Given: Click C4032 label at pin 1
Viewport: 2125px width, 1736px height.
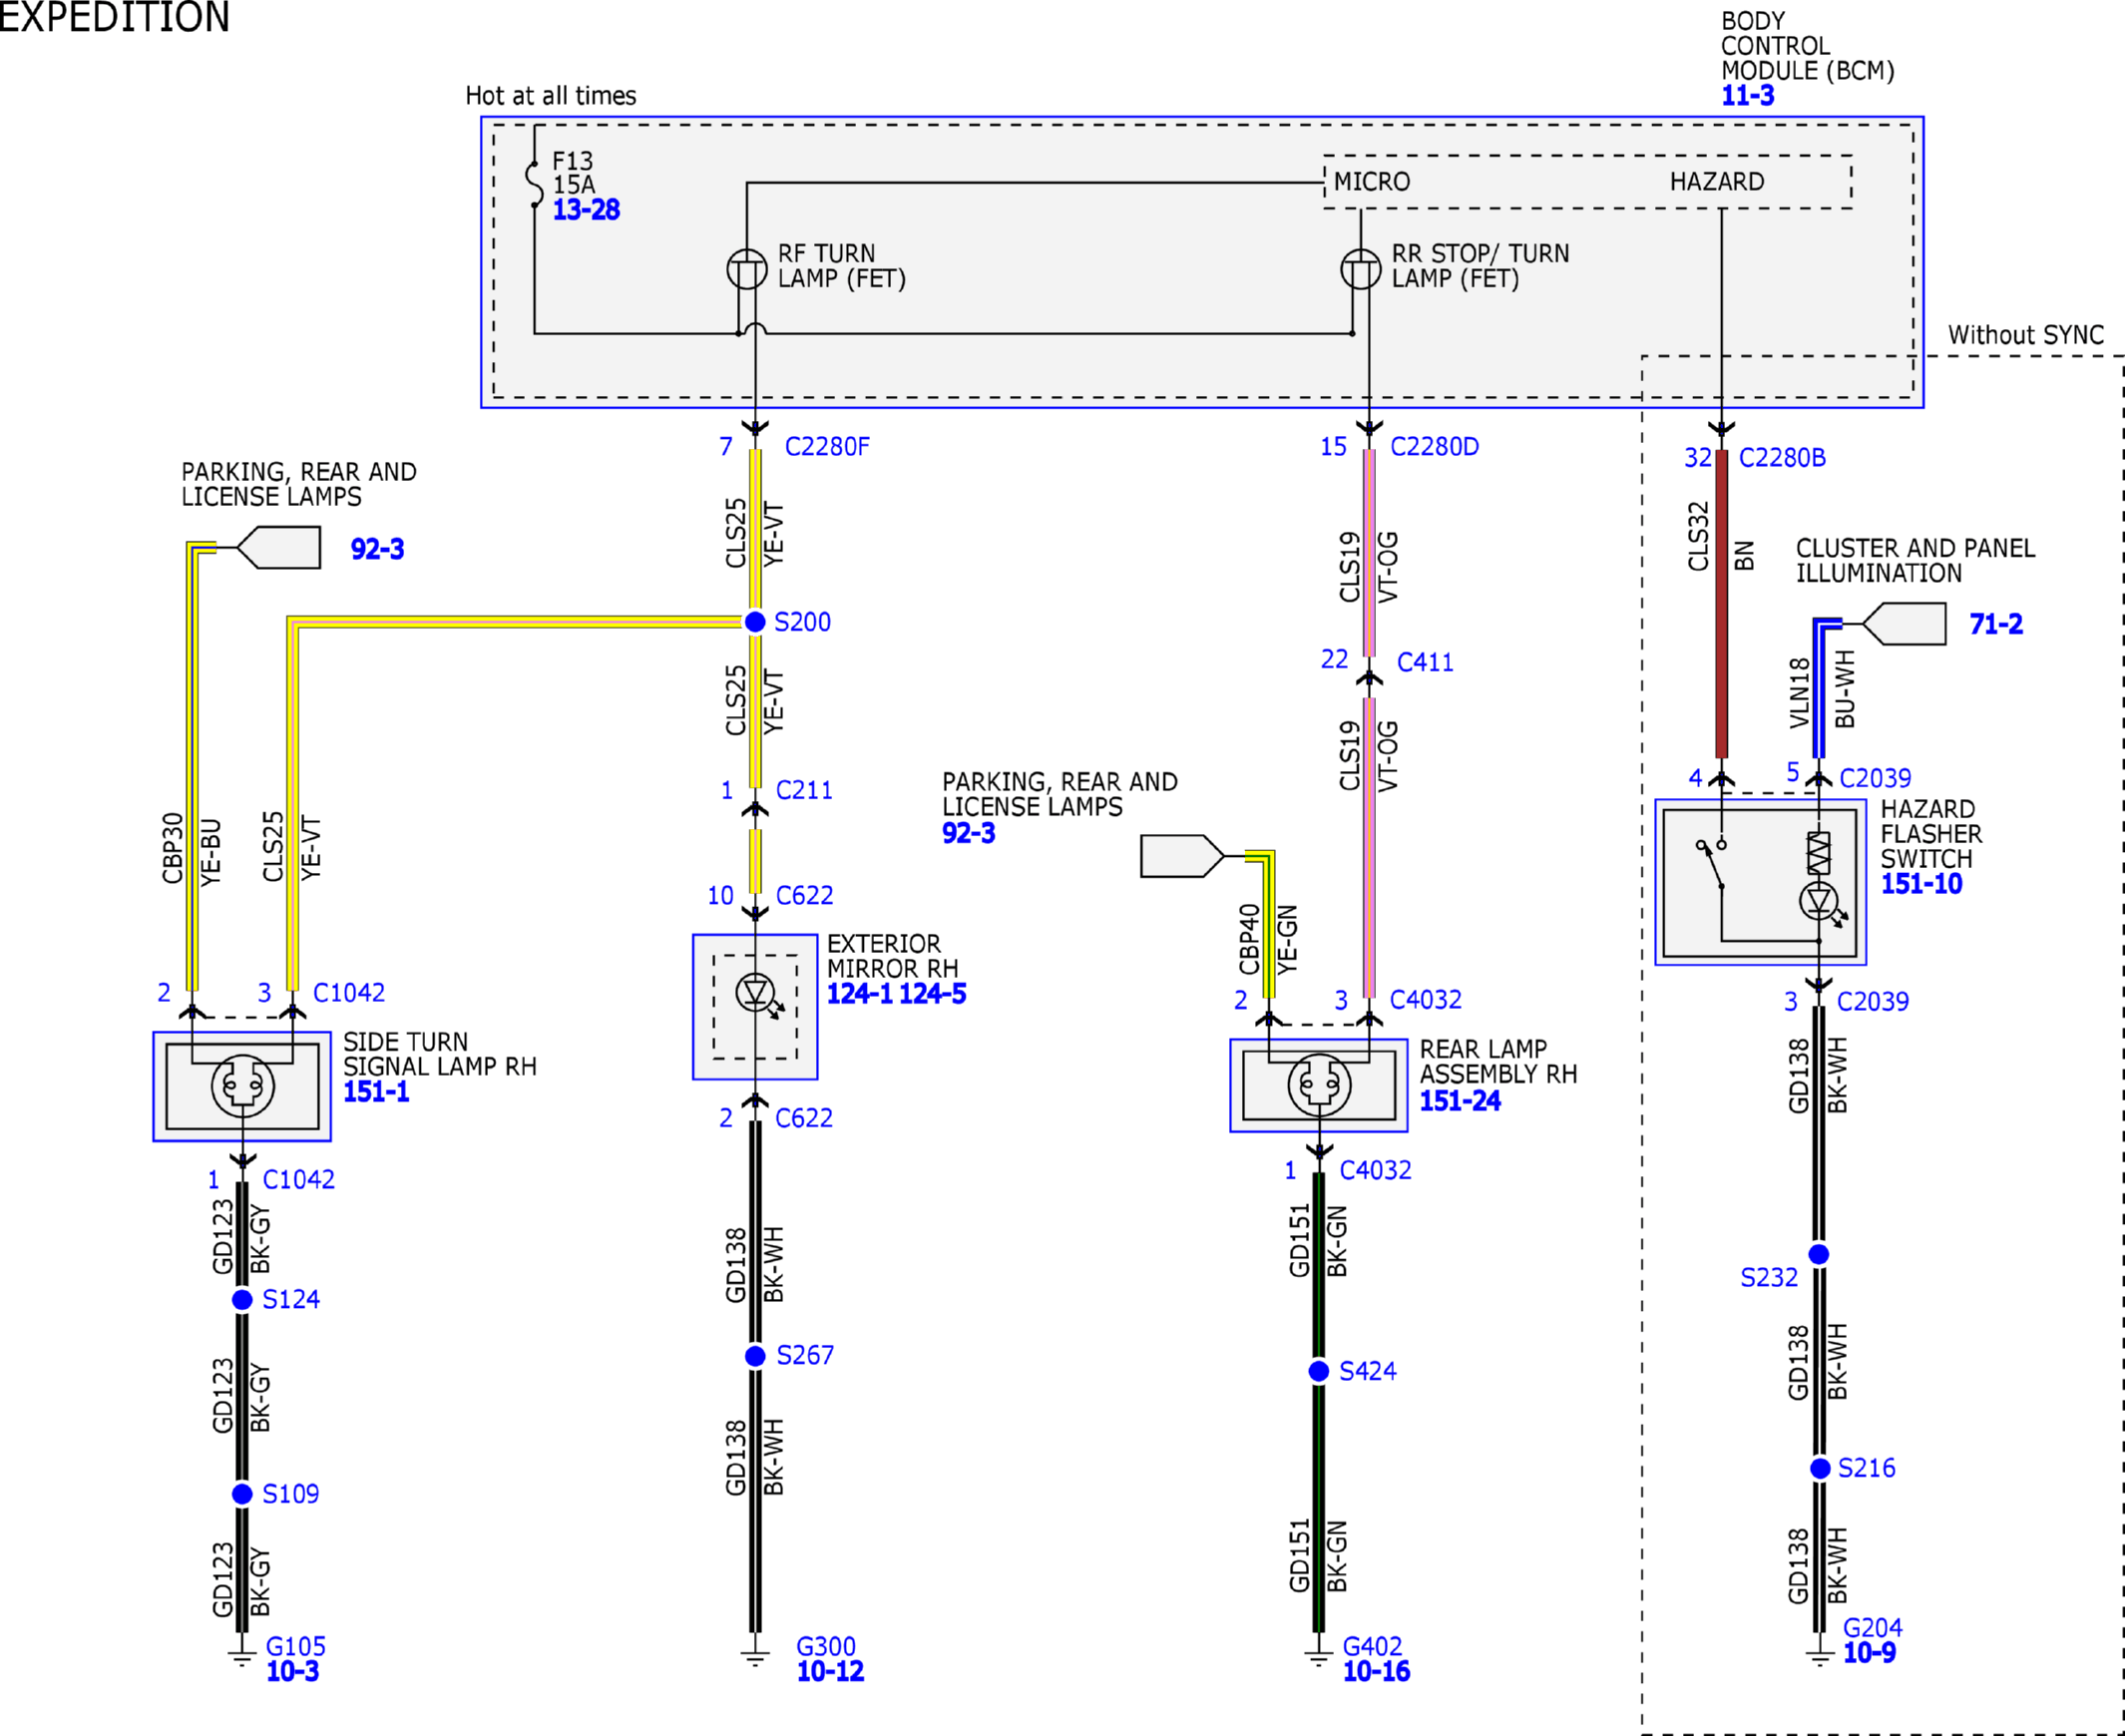Looking at the screenshot, I should (x=1375, y=1170).
